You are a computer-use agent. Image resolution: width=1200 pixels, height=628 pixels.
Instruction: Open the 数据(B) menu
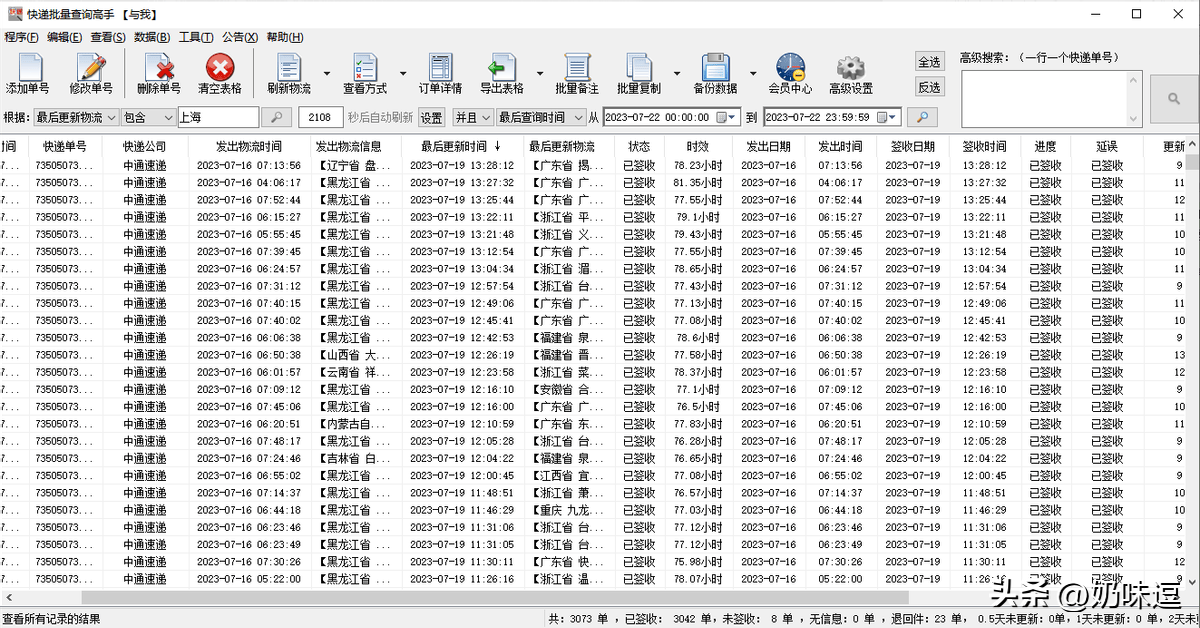[x=151, y=37]
